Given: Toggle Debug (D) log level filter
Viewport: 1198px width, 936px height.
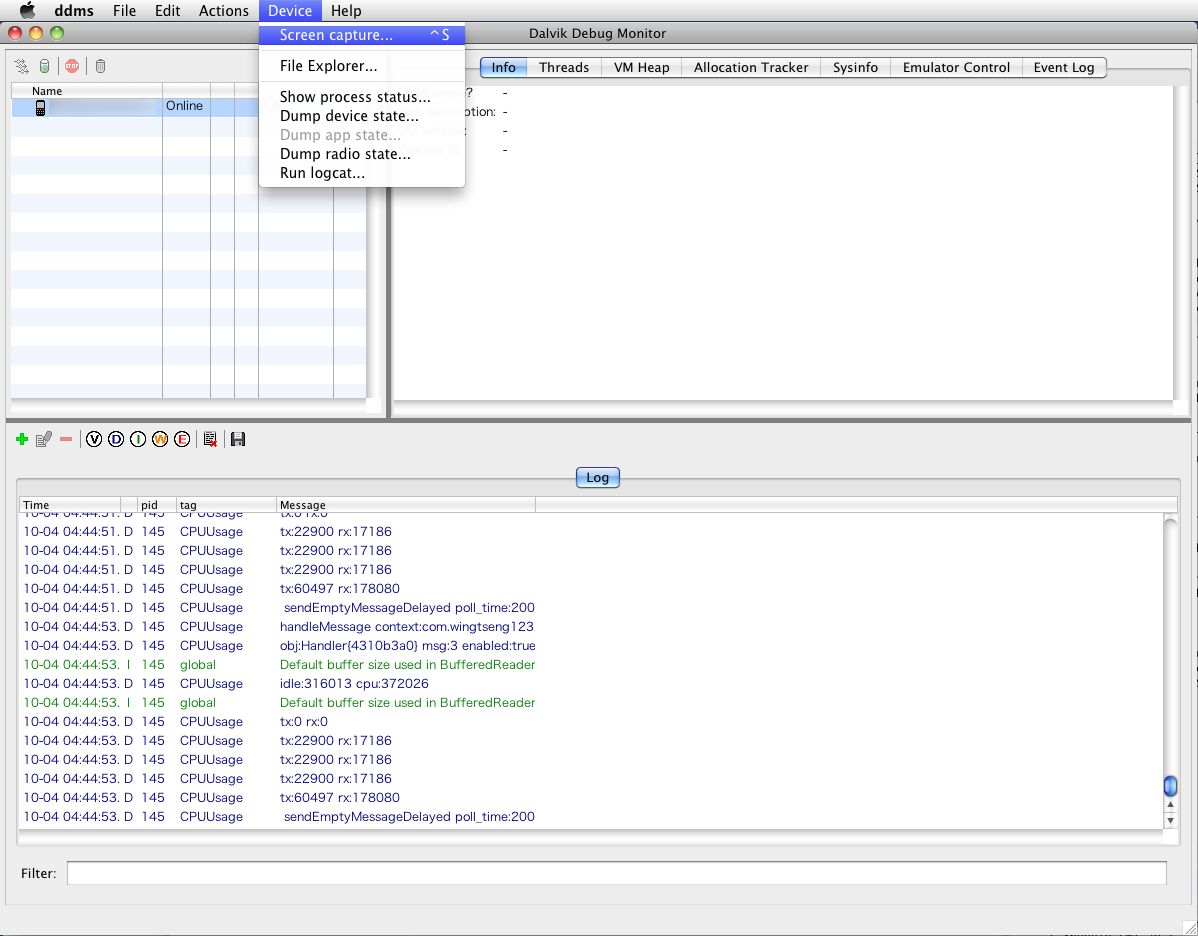Looking at the screenshot, I should [116, 439].
